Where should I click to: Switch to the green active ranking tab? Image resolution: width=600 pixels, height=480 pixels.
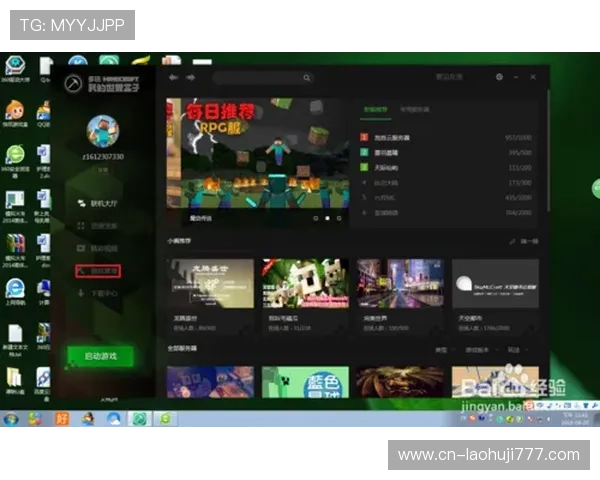click(x=376, y=110)
